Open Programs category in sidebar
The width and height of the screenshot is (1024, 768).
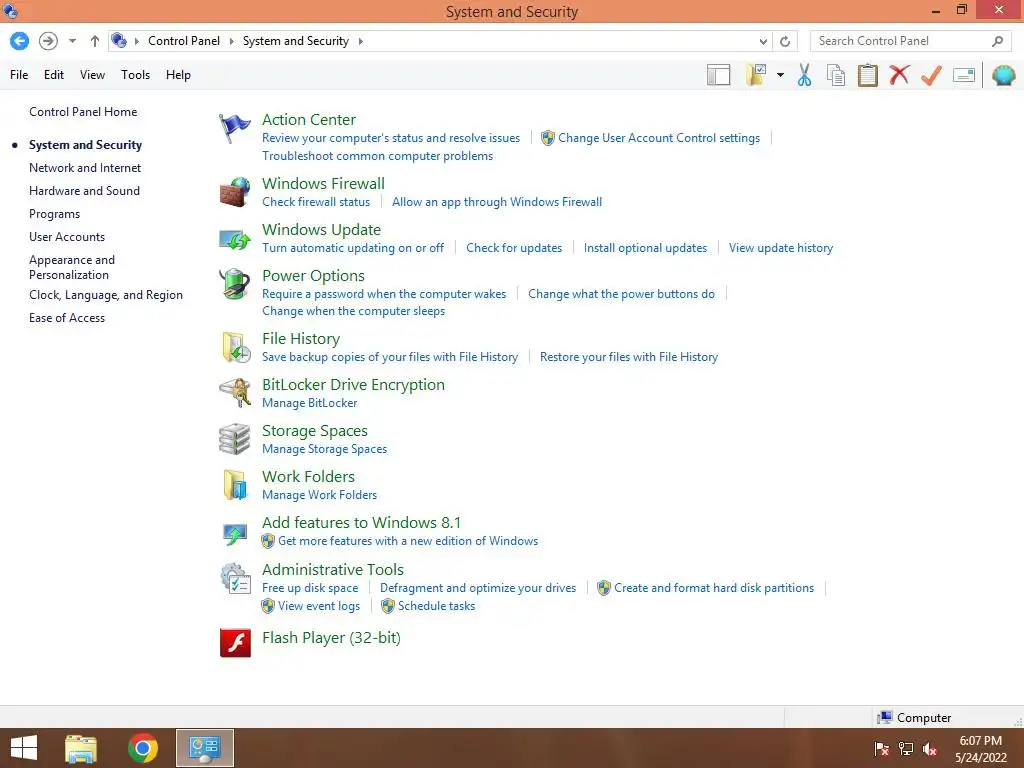click(x=54, y=214)
